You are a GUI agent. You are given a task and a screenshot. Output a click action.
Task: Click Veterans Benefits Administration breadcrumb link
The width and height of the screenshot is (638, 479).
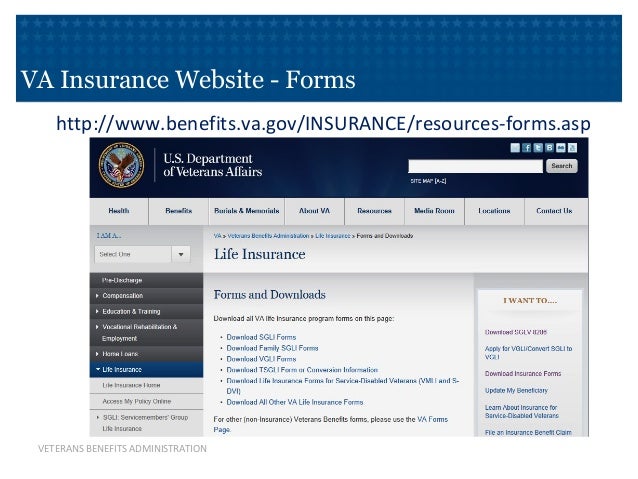click(269, 236)
